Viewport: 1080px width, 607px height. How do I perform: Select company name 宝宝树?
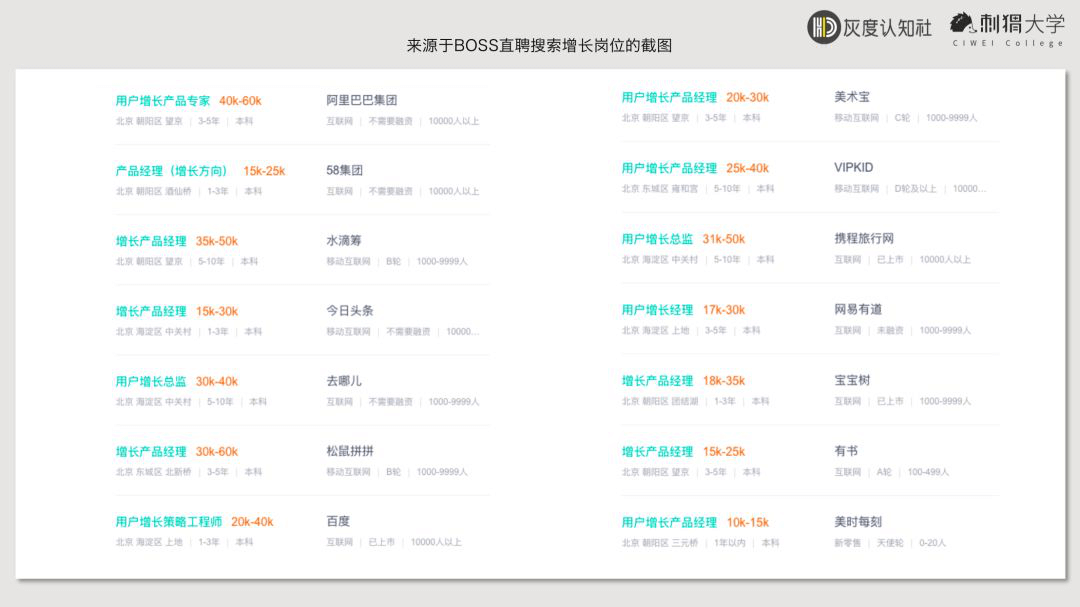tap(852, 380)
